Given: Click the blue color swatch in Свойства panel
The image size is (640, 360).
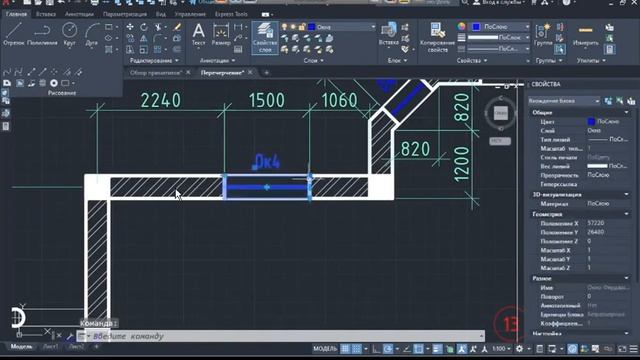Looking at the screenshot, I should tap(476, 27).
